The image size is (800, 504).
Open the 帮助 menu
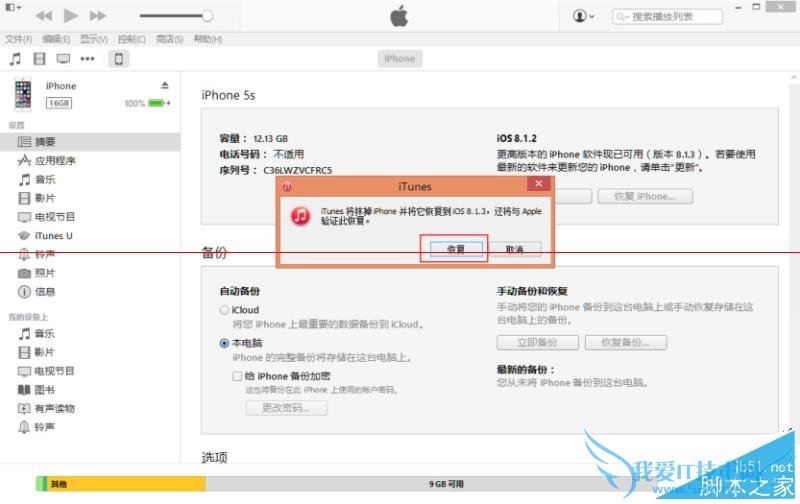click(208, 39)
